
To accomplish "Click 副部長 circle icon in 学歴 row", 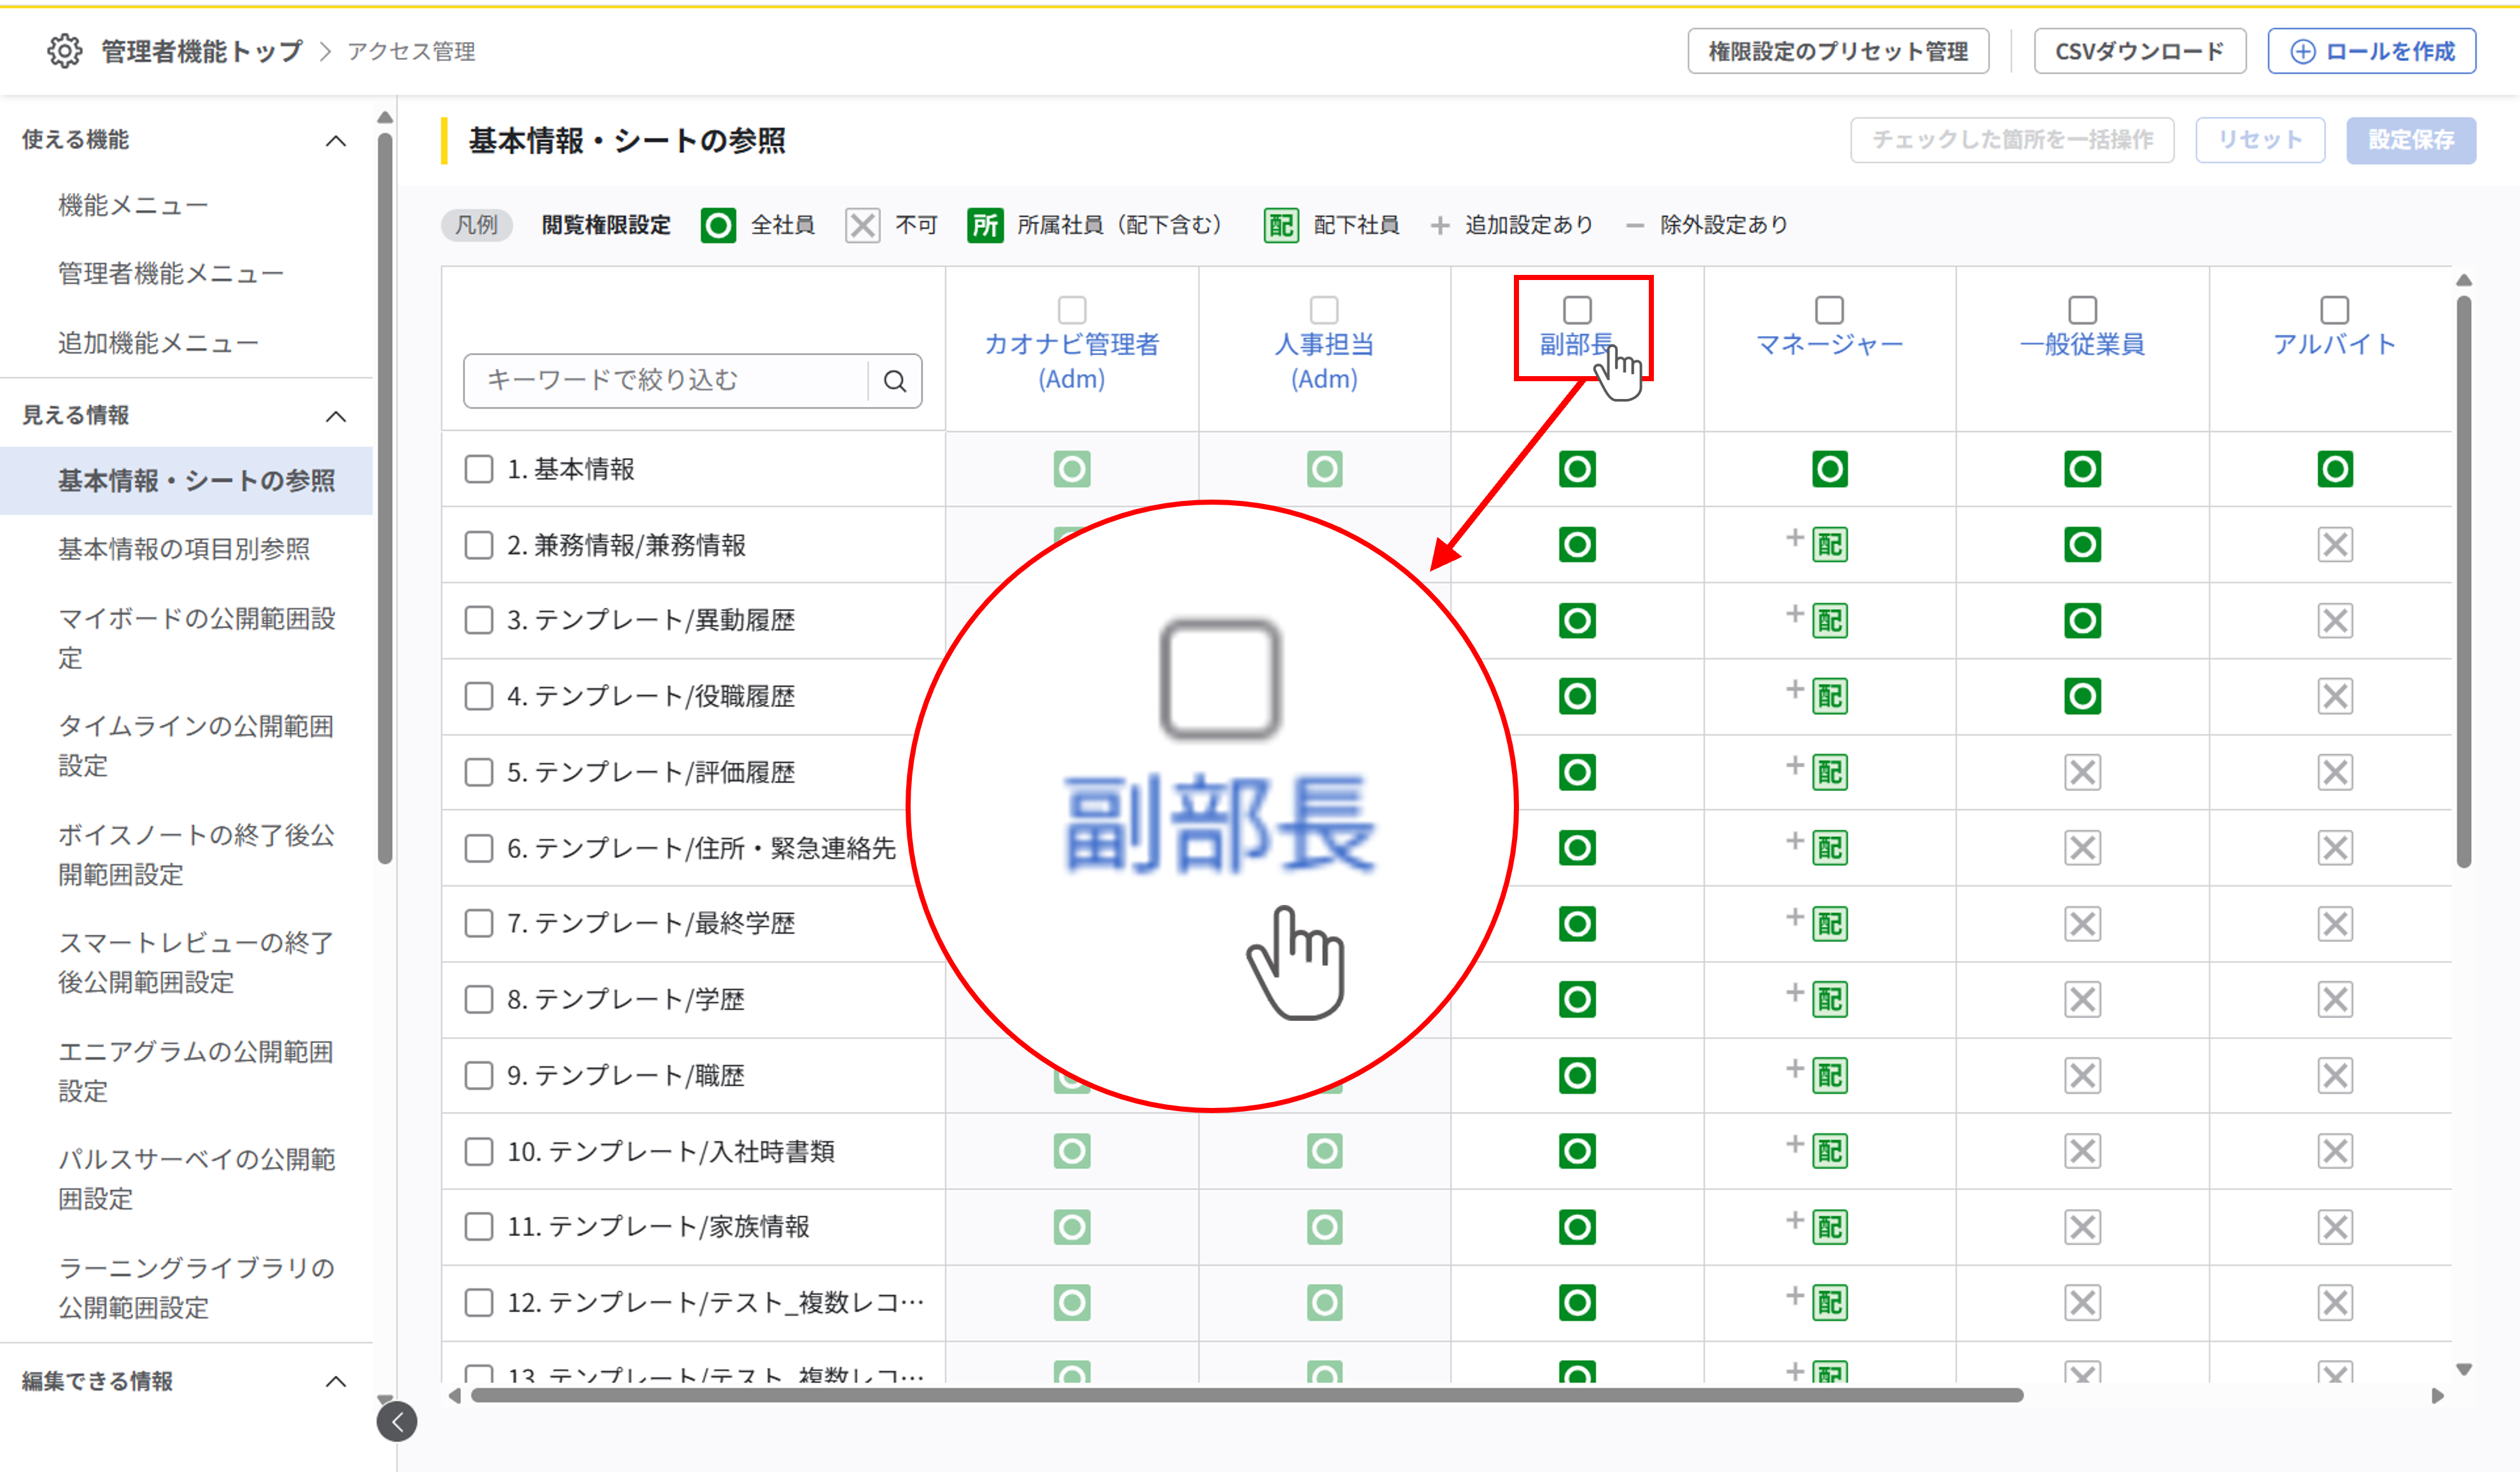I will click(x=1577, y=999).
